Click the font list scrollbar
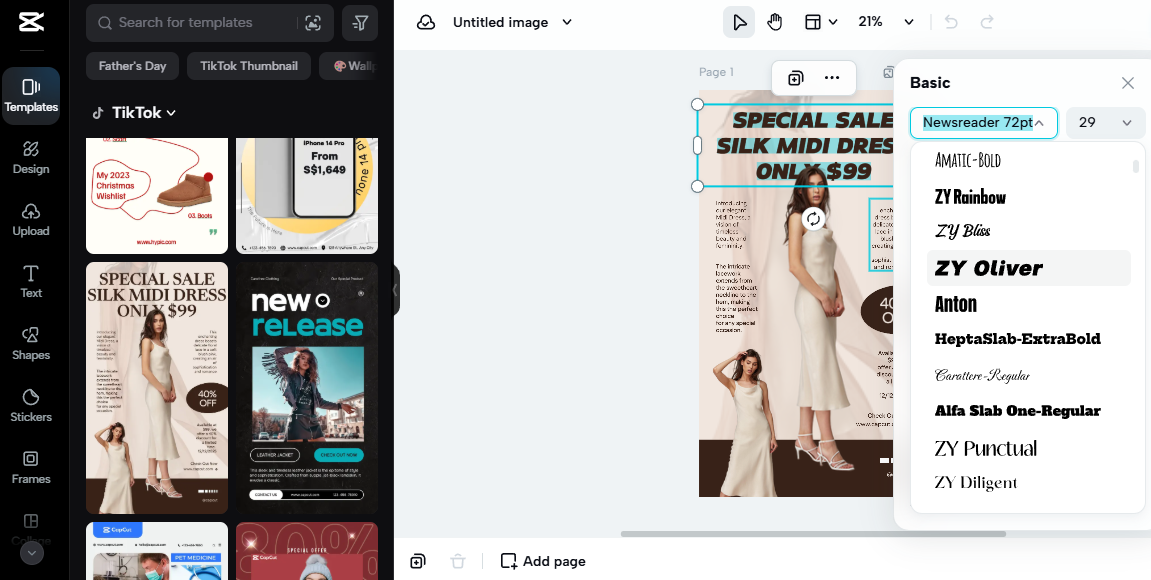1151x580 pixels. click(1136, 167)
